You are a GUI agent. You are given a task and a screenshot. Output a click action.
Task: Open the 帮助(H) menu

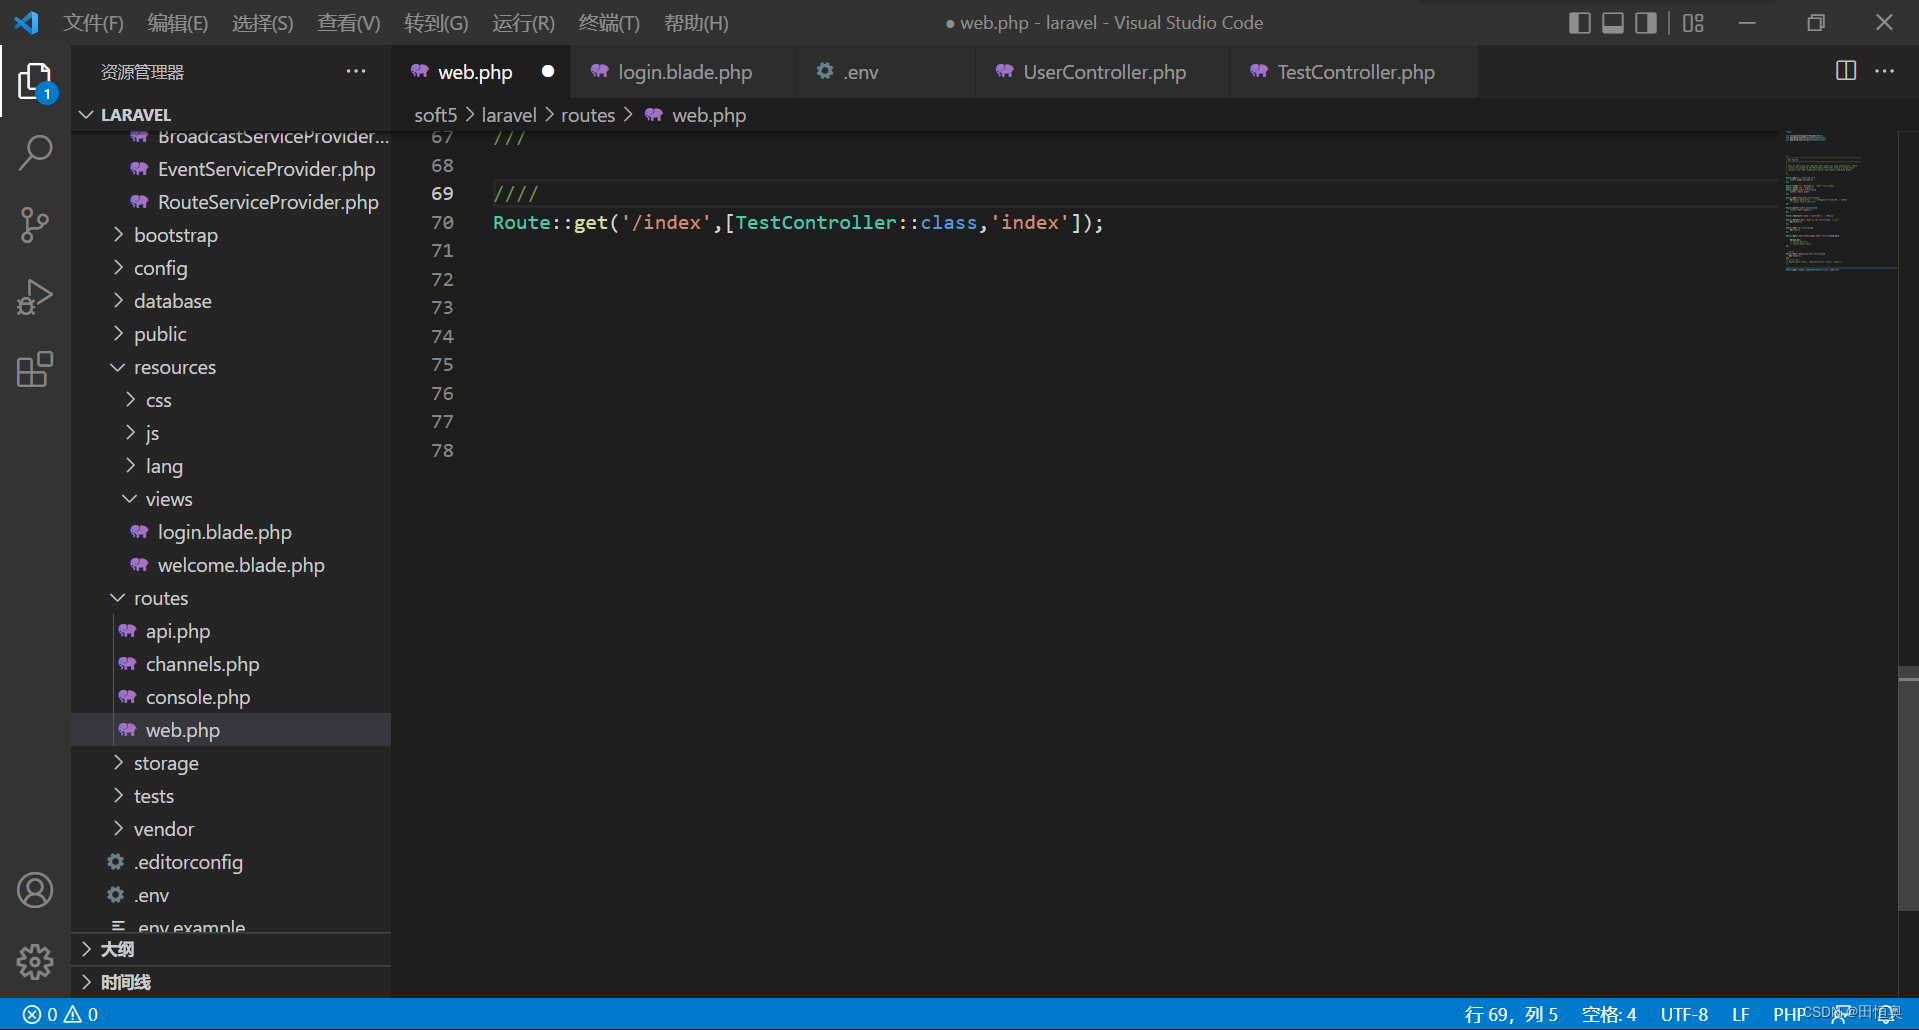696,22
